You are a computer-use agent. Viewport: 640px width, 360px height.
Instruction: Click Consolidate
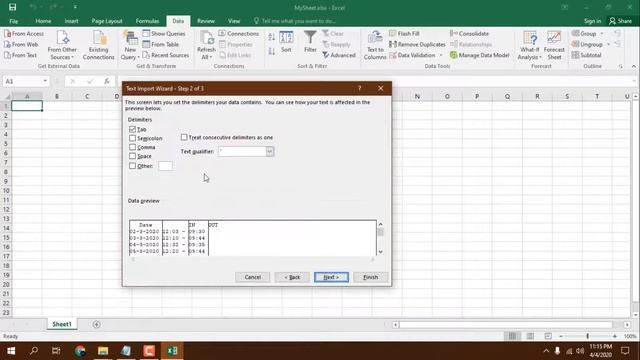pos(469,33)
